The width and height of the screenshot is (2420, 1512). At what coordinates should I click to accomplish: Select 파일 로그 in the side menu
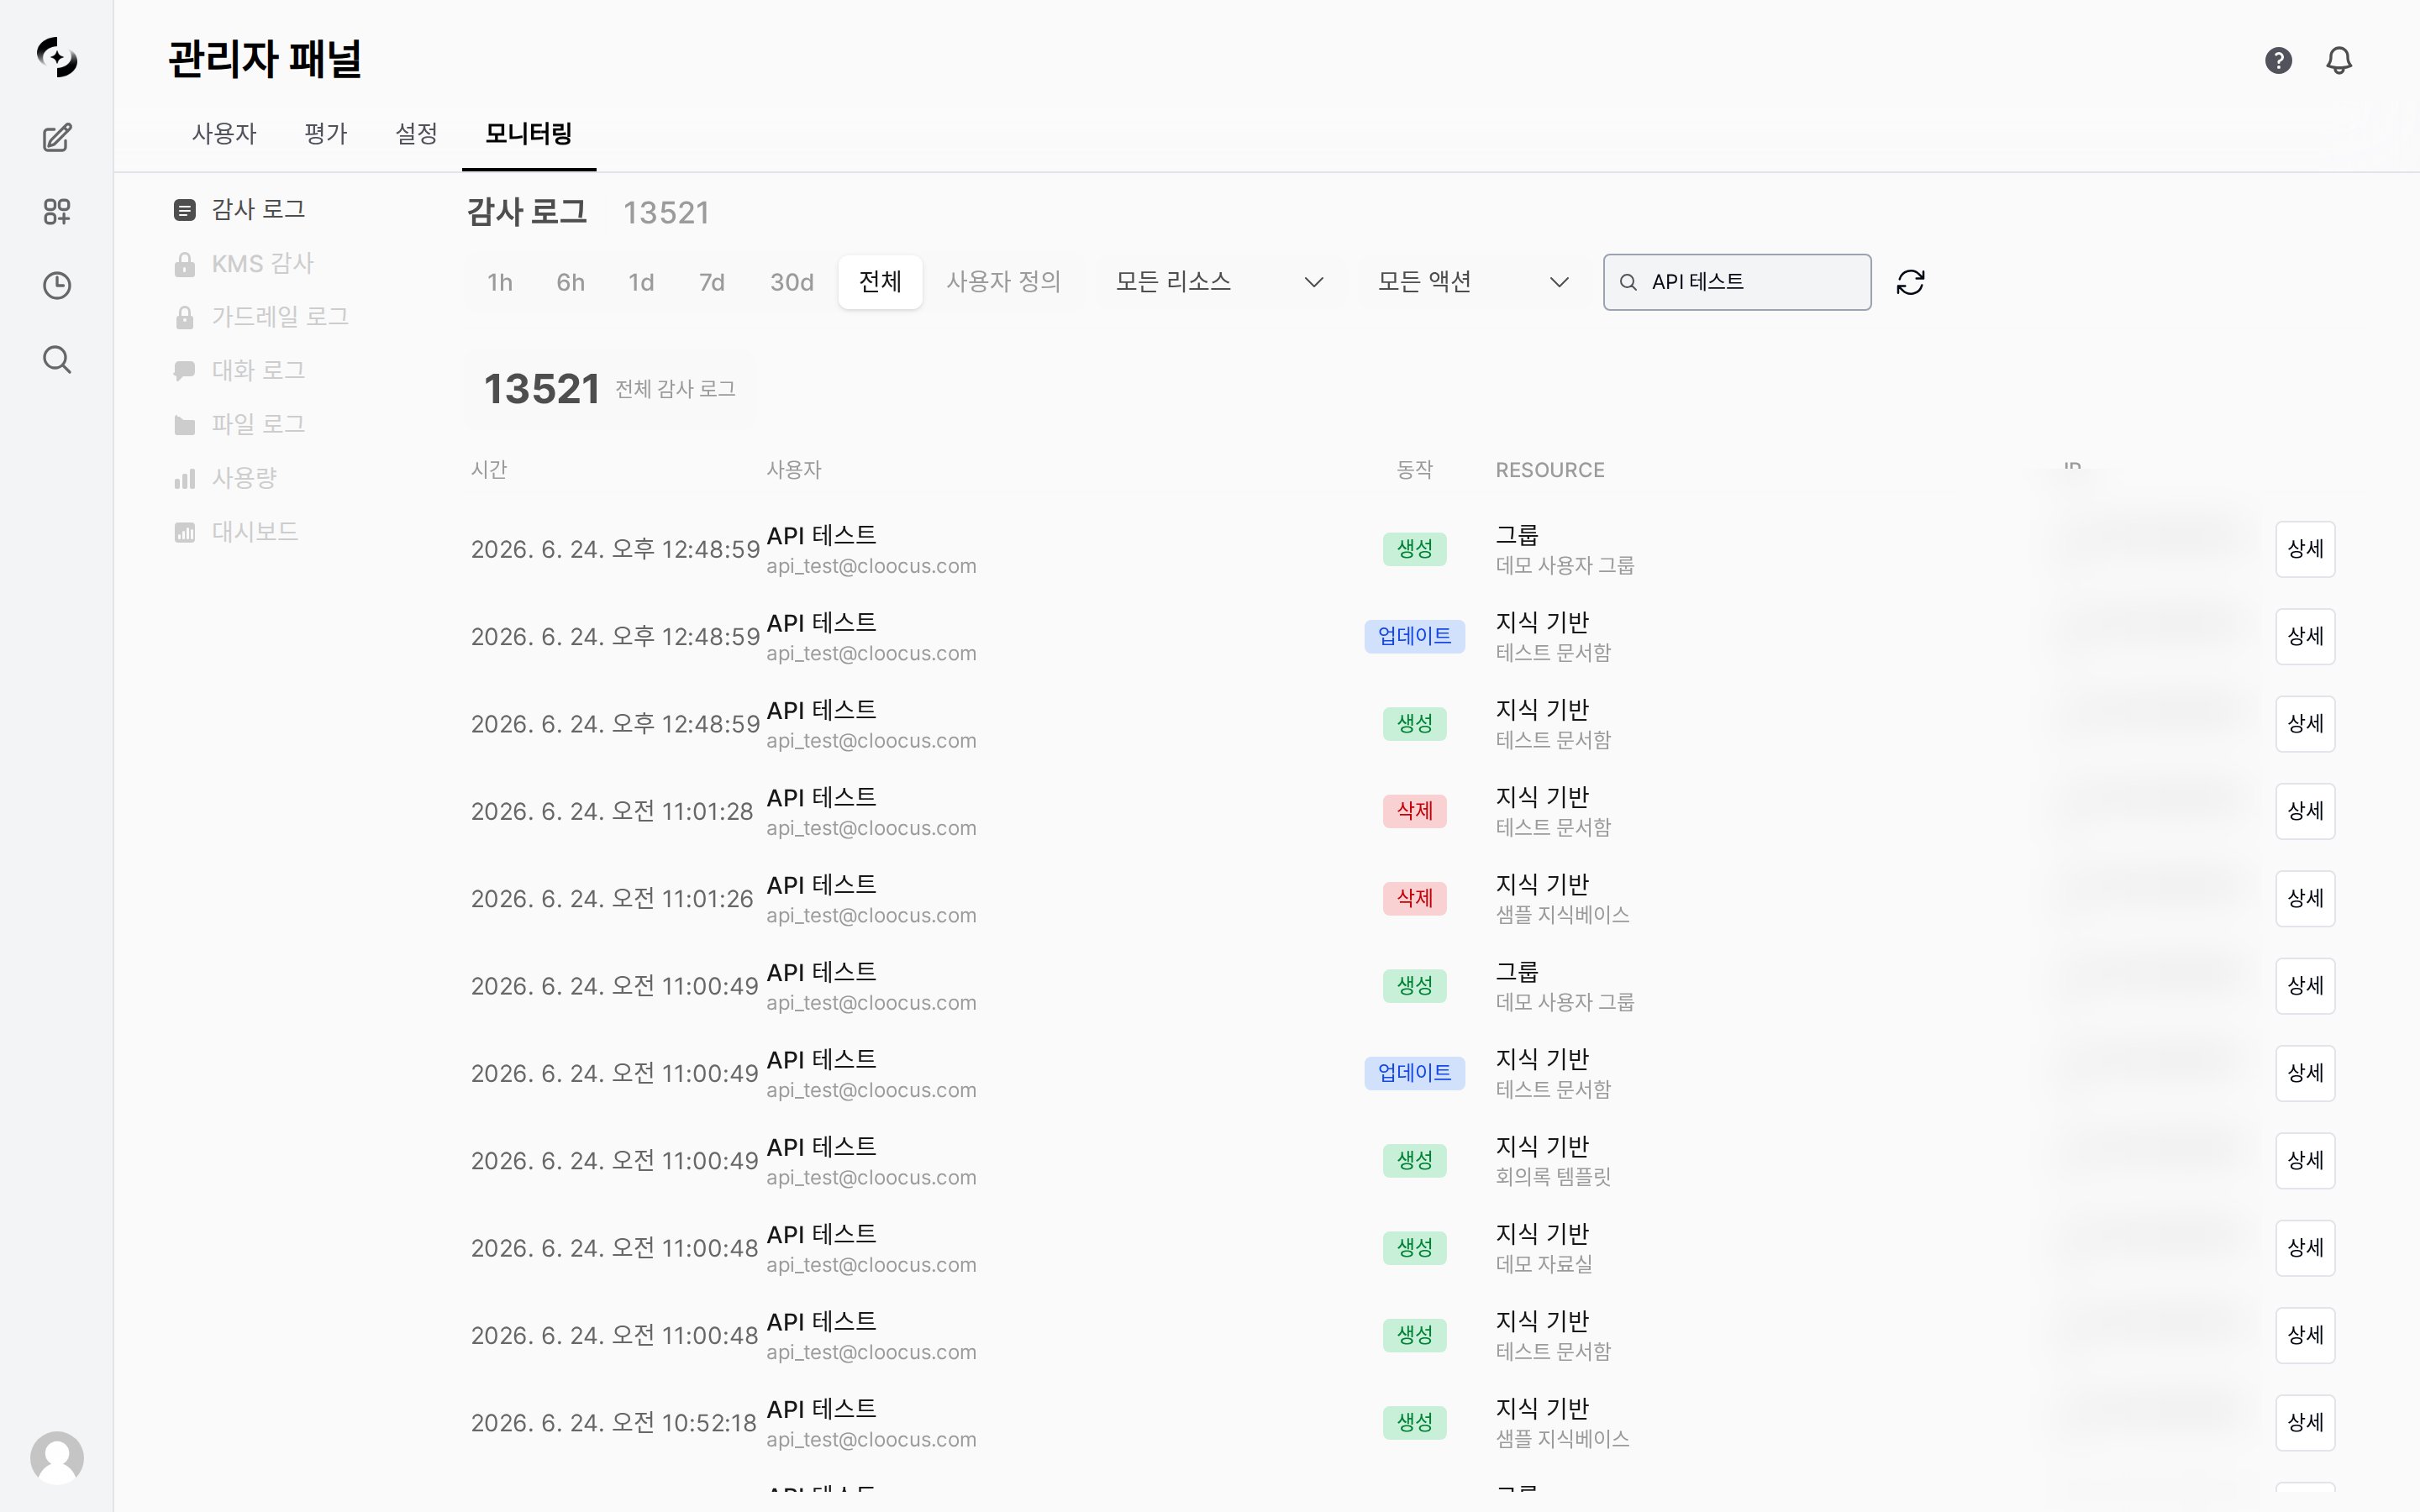239,425
